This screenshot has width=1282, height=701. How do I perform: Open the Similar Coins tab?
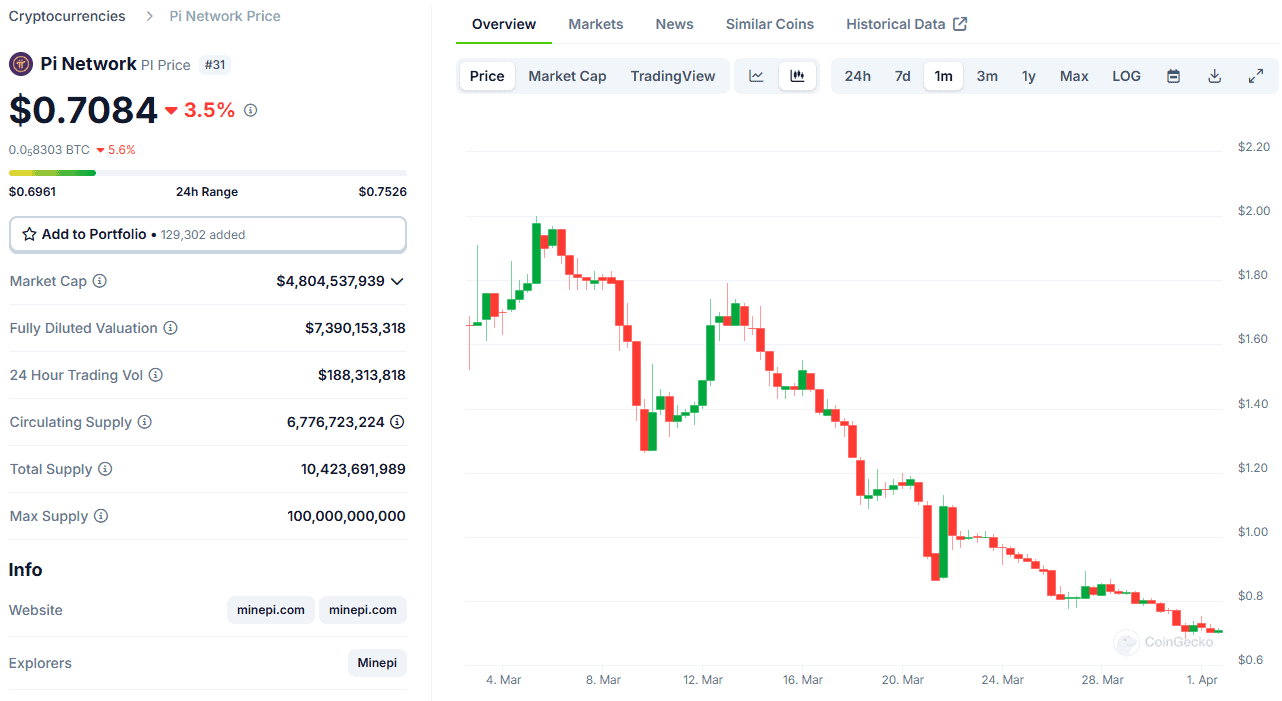click(x=769, y=23)
